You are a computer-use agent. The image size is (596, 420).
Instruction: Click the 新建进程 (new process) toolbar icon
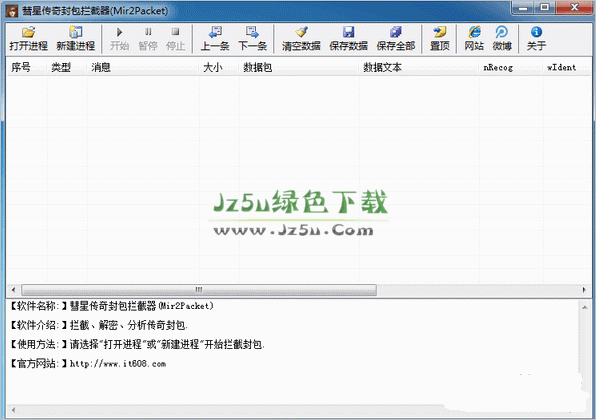(x=75, y=39)
